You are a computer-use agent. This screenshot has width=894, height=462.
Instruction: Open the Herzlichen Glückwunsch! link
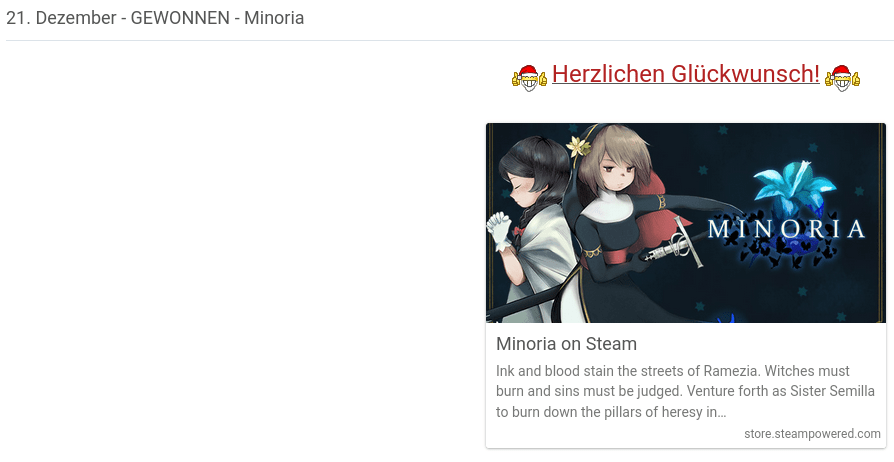686,74
